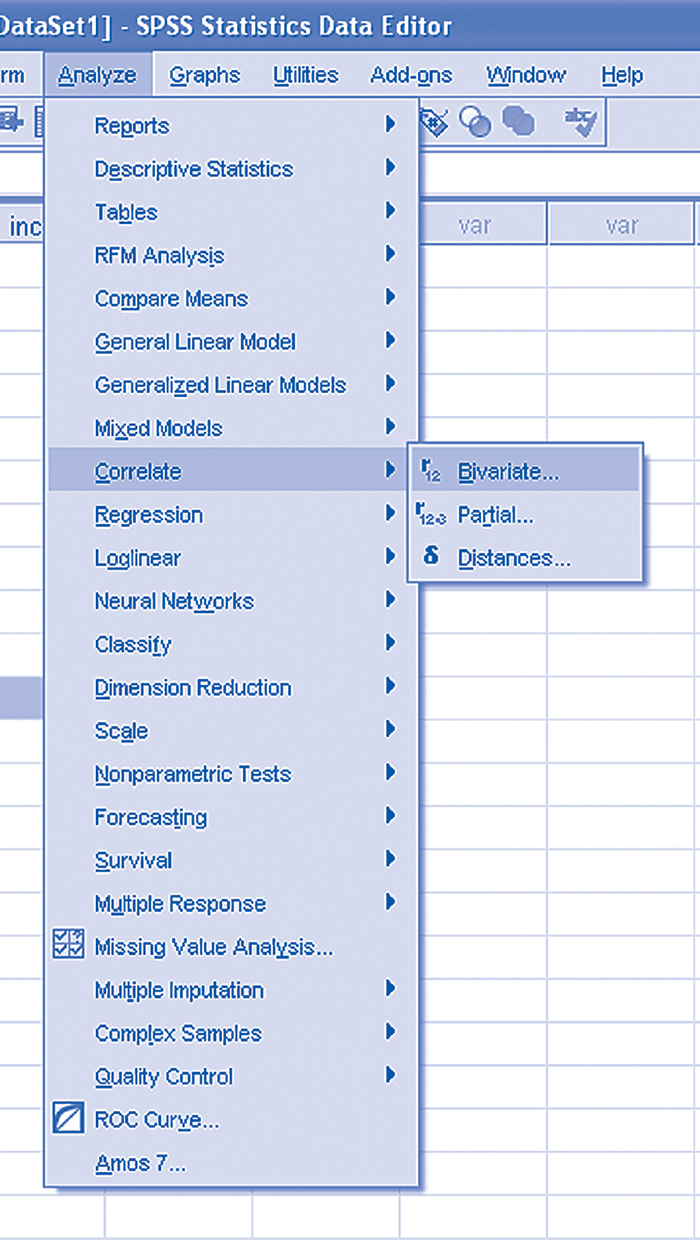Expand the Regression submenu arrow
The width and height of the screenshot is (700, 1240).
click(390, 514)
